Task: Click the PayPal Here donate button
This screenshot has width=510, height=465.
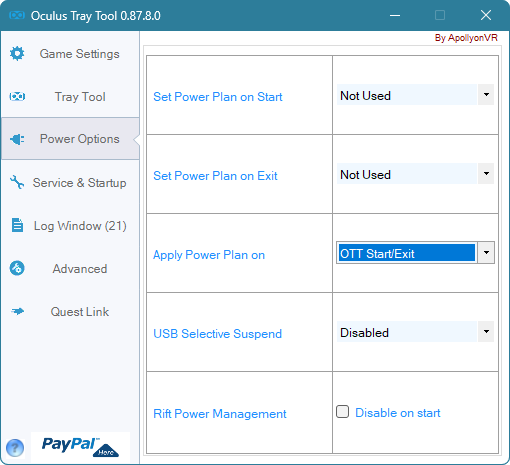Action: point(80,447)
